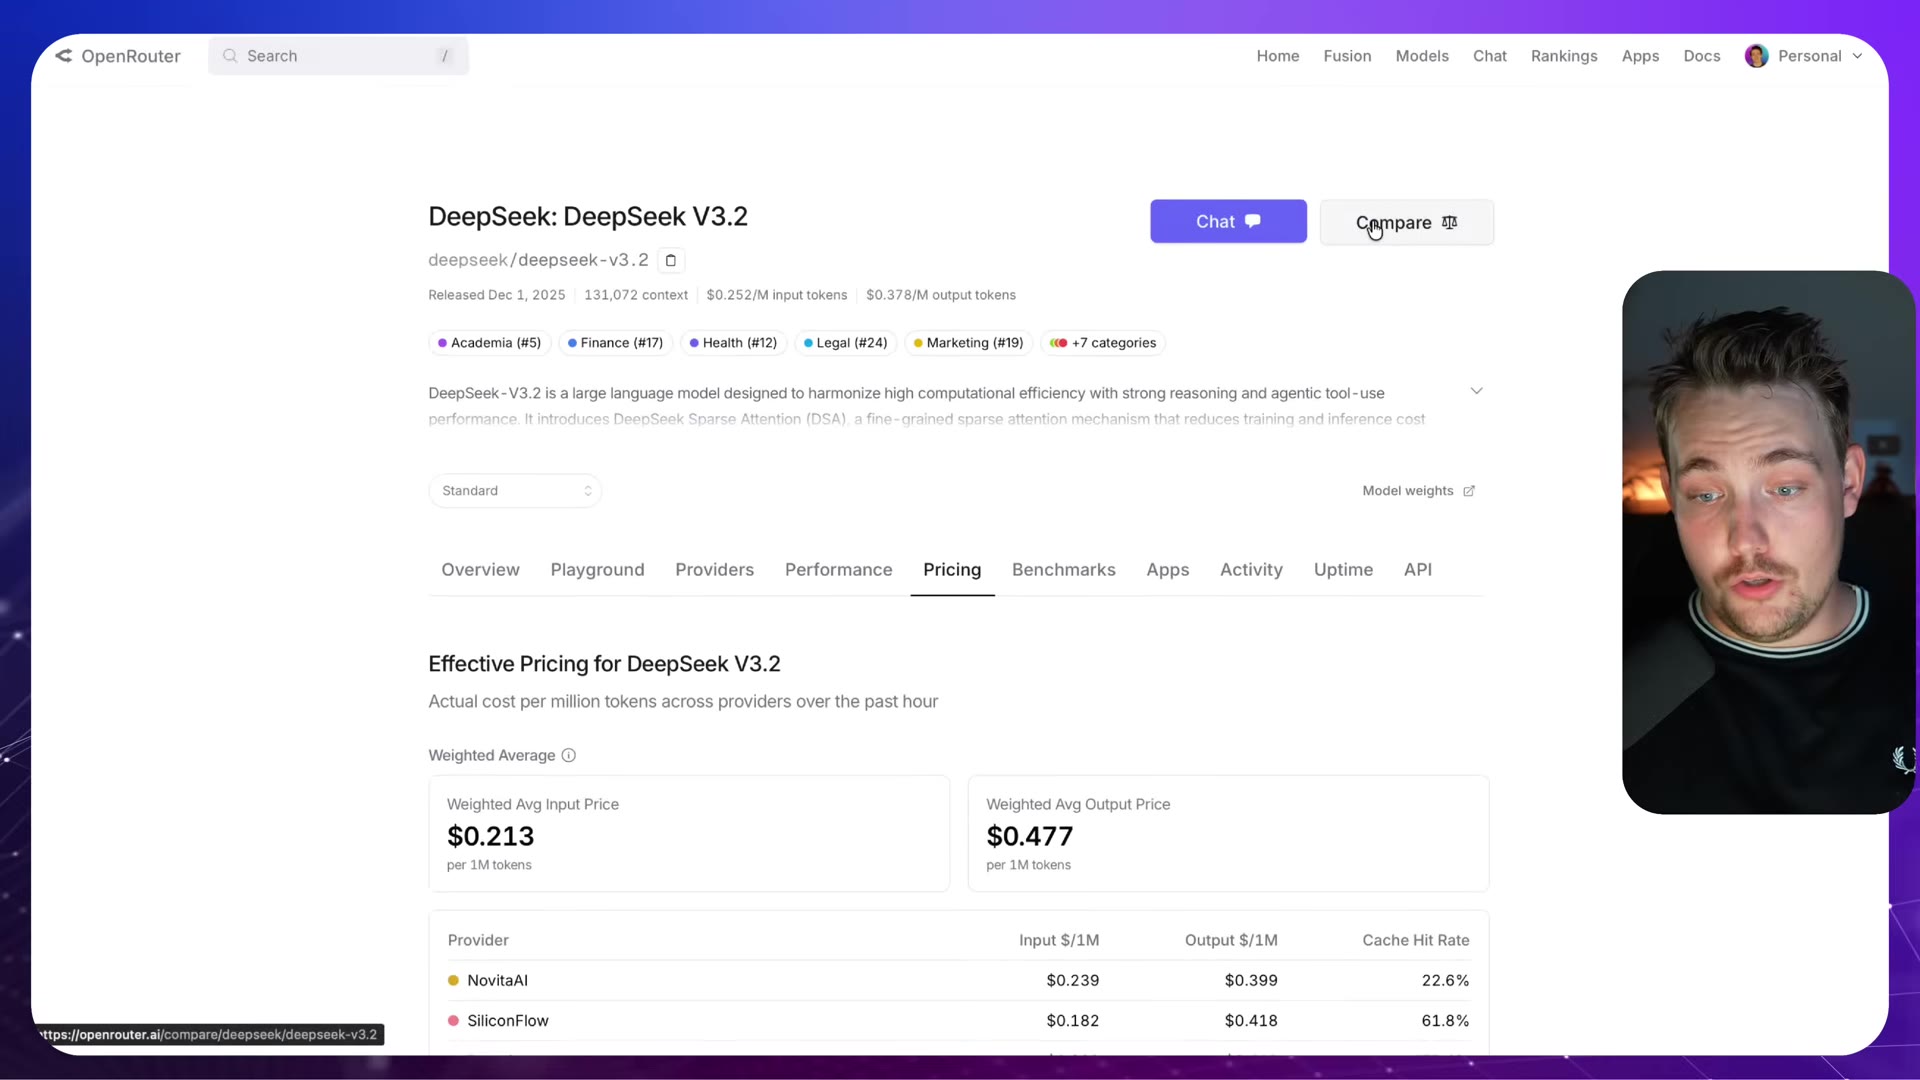This screenshot has height=1080, width=1920.
Task: Open the Uptime tab
Action: tap(1343, 570)
